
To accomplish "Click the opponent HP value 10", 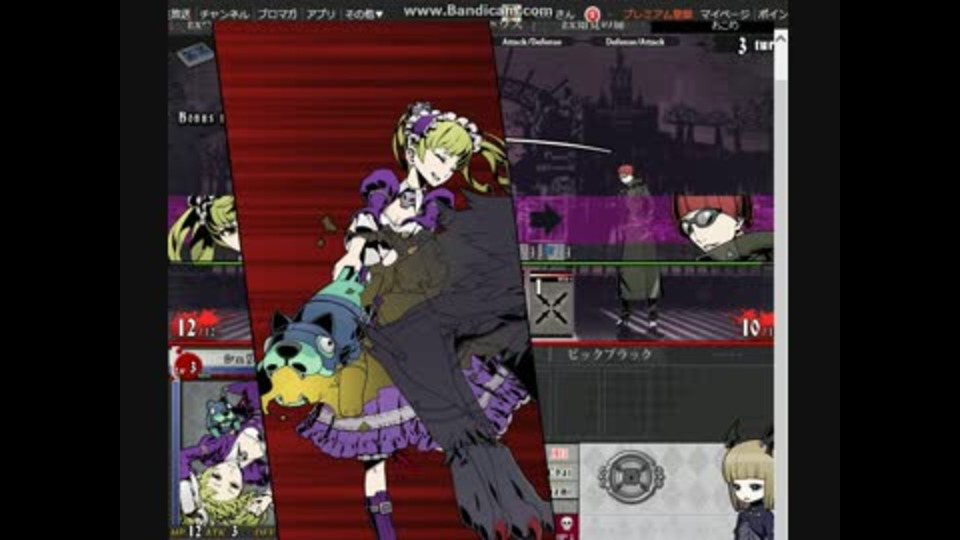I will 751,328.
